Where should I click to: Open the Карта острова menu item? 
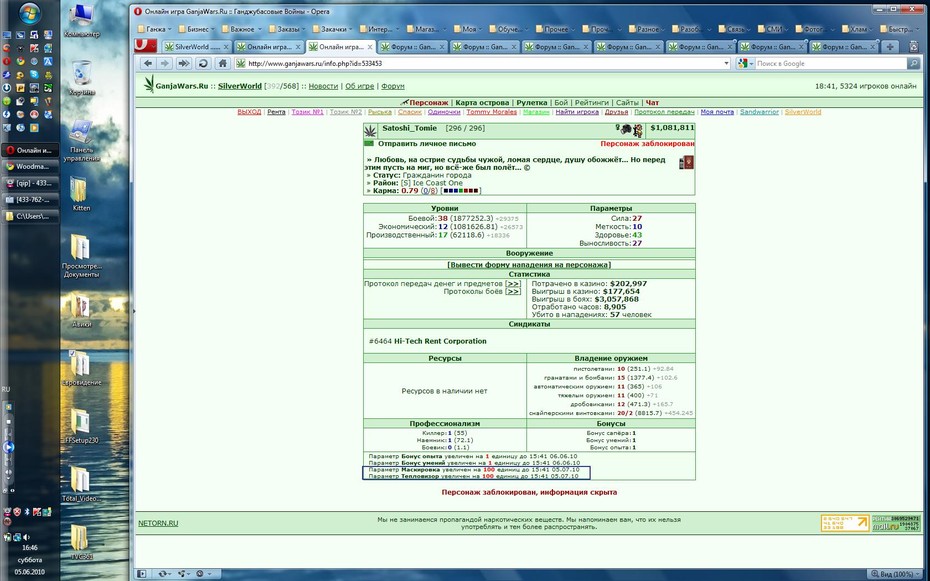[482, 103]
